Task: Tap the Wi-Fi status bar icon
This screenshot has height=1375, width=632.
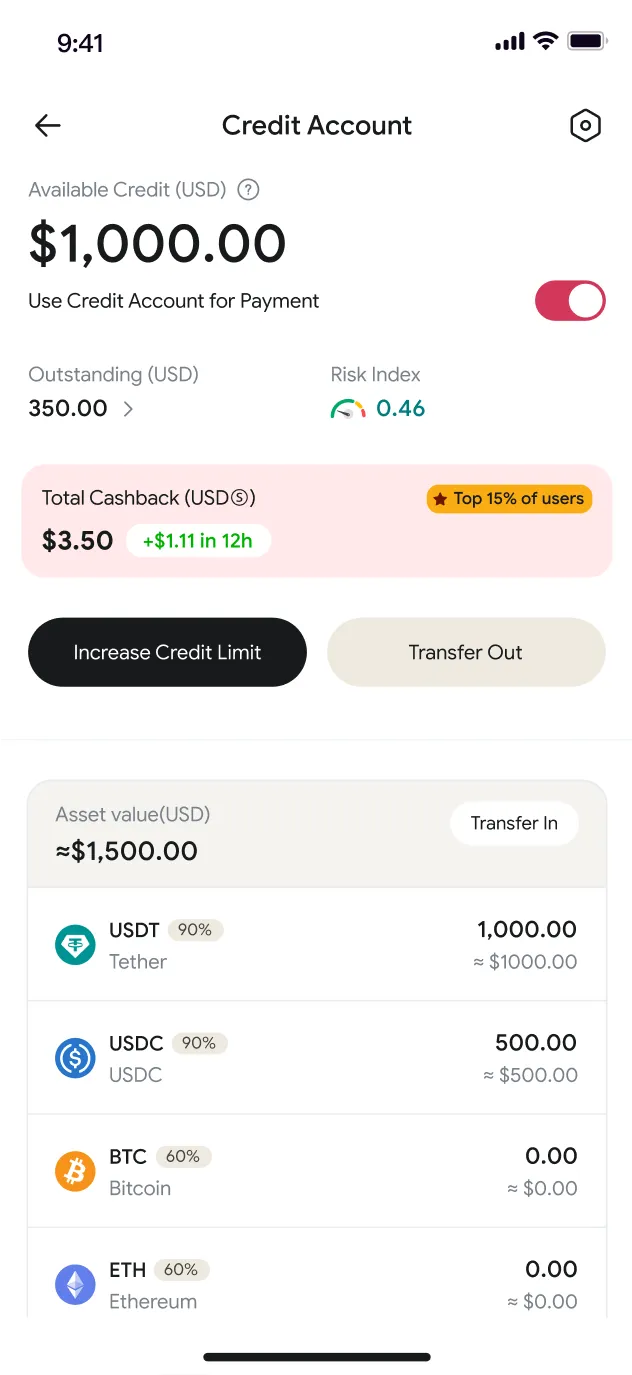Action: [x=545, y=41]
